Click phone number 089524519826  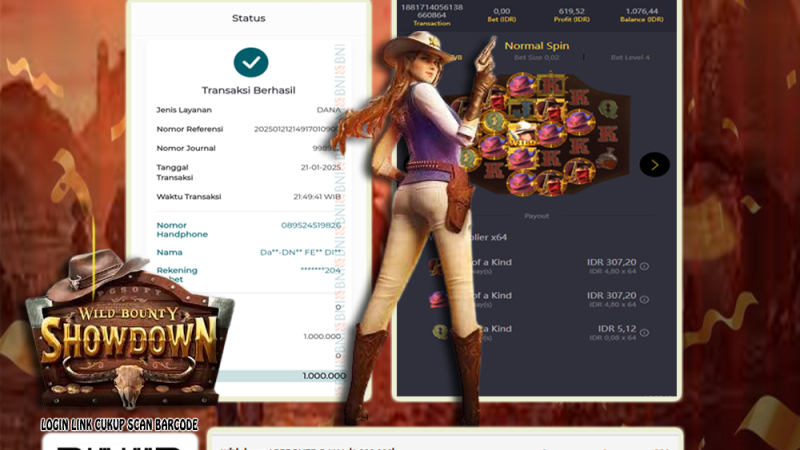click(x=311, y=225)
